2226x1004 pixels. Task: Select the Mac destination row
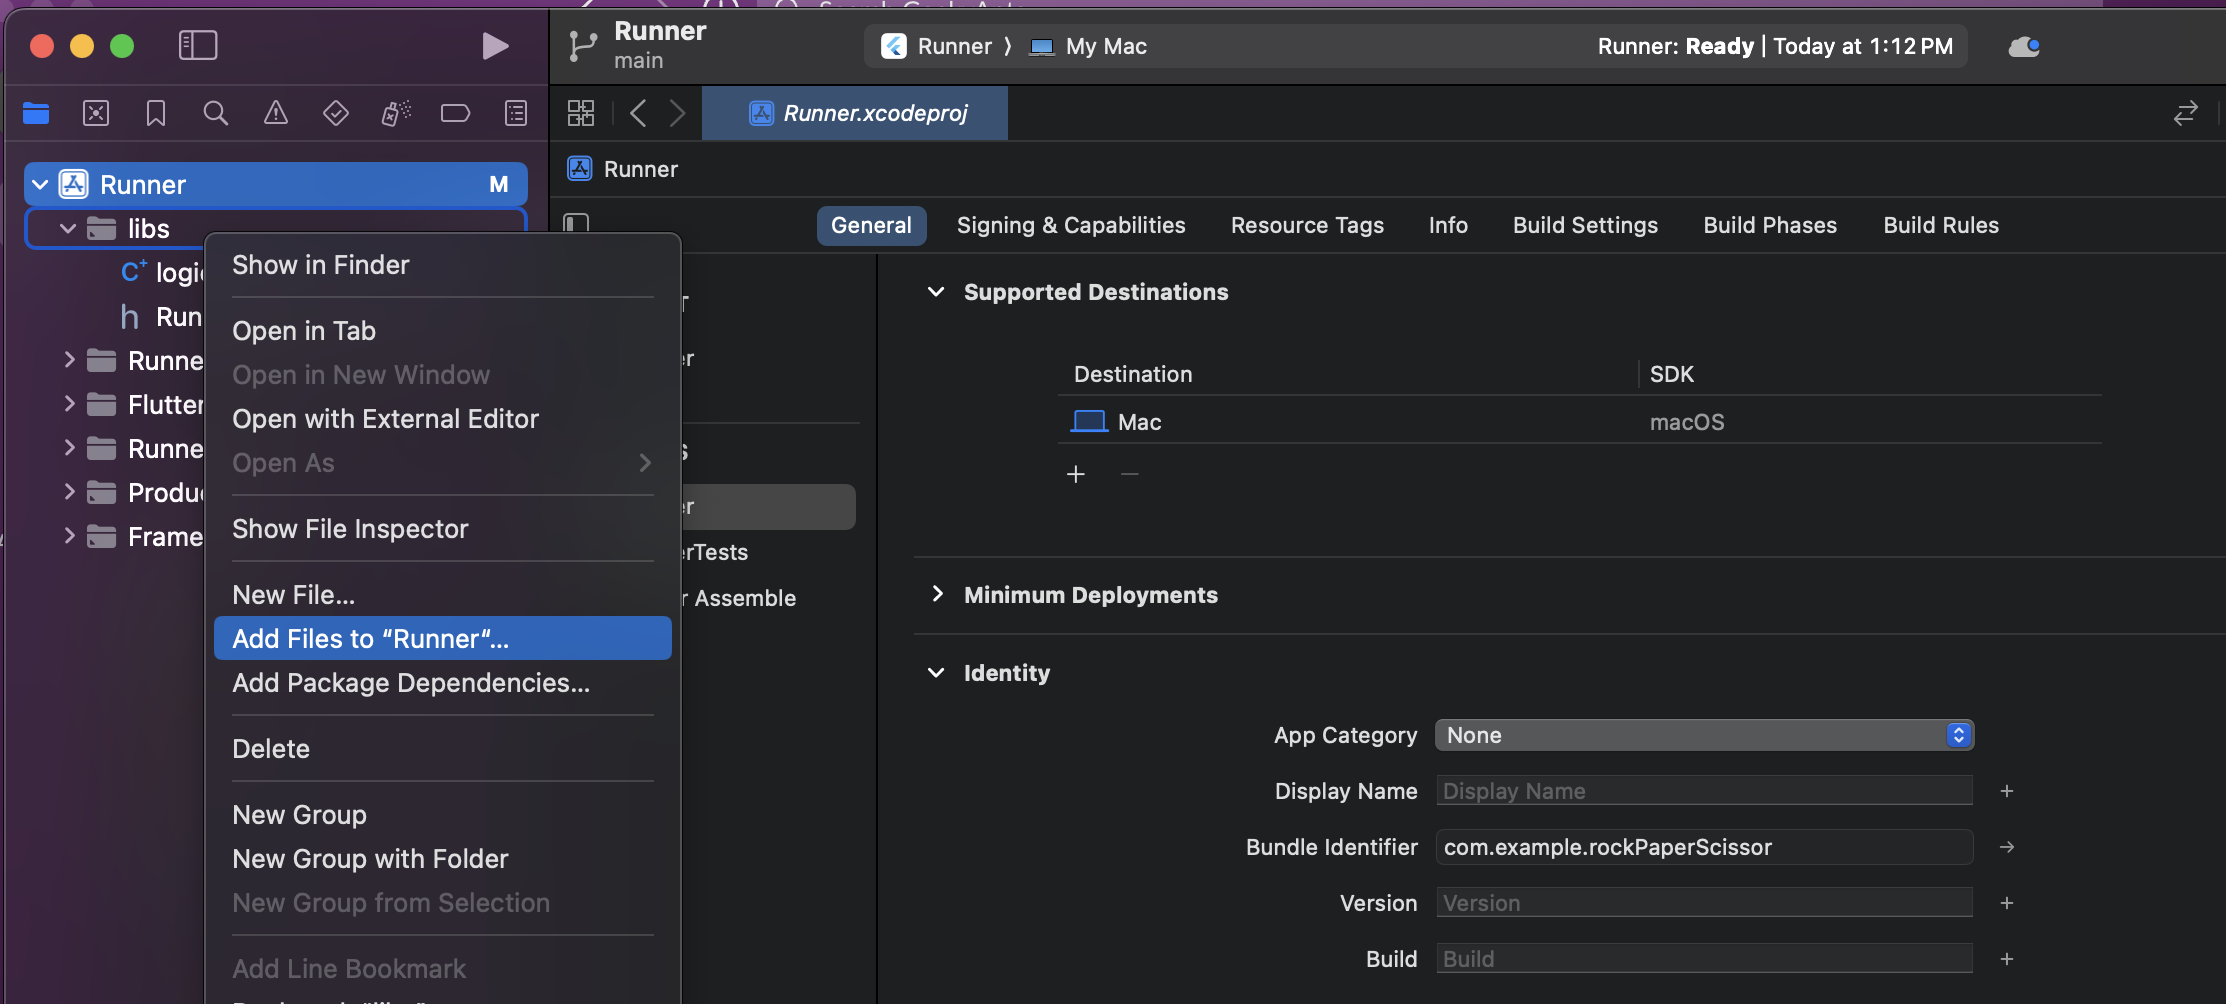tap(1580, 422)
